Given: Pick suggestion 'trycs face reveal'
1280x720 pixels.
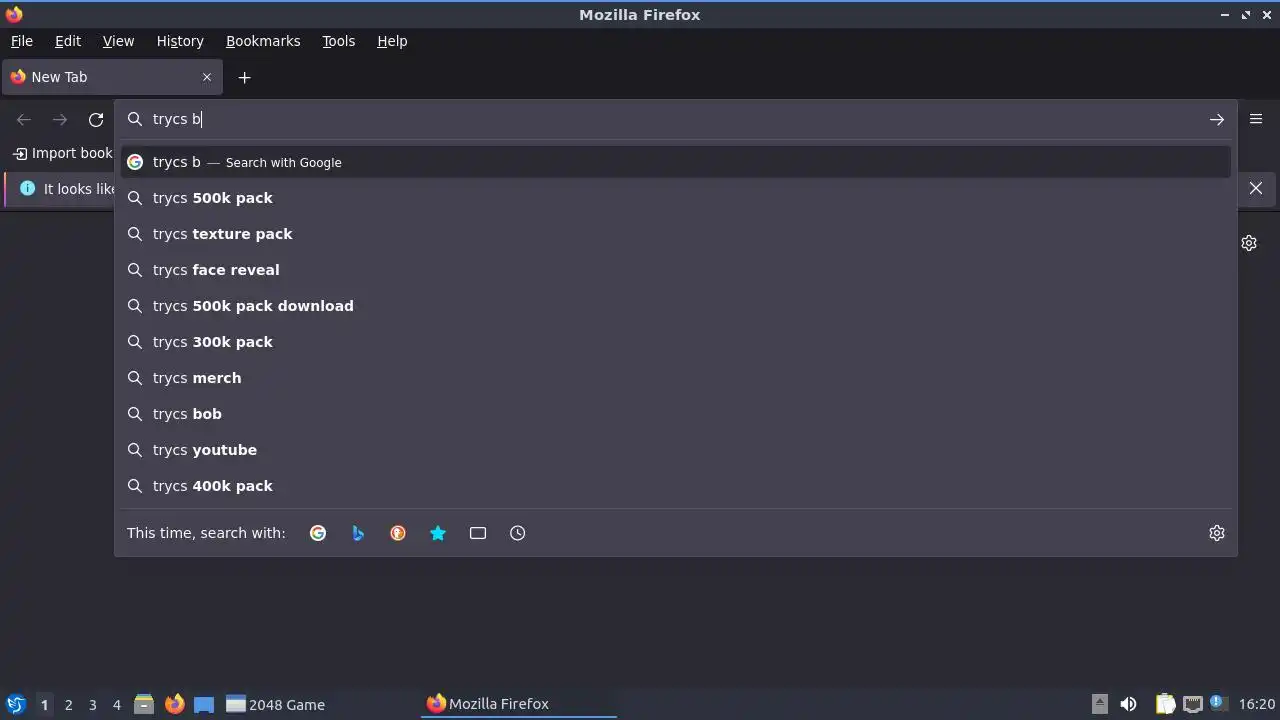Looking at the screenshot, I should coord(675,270).
